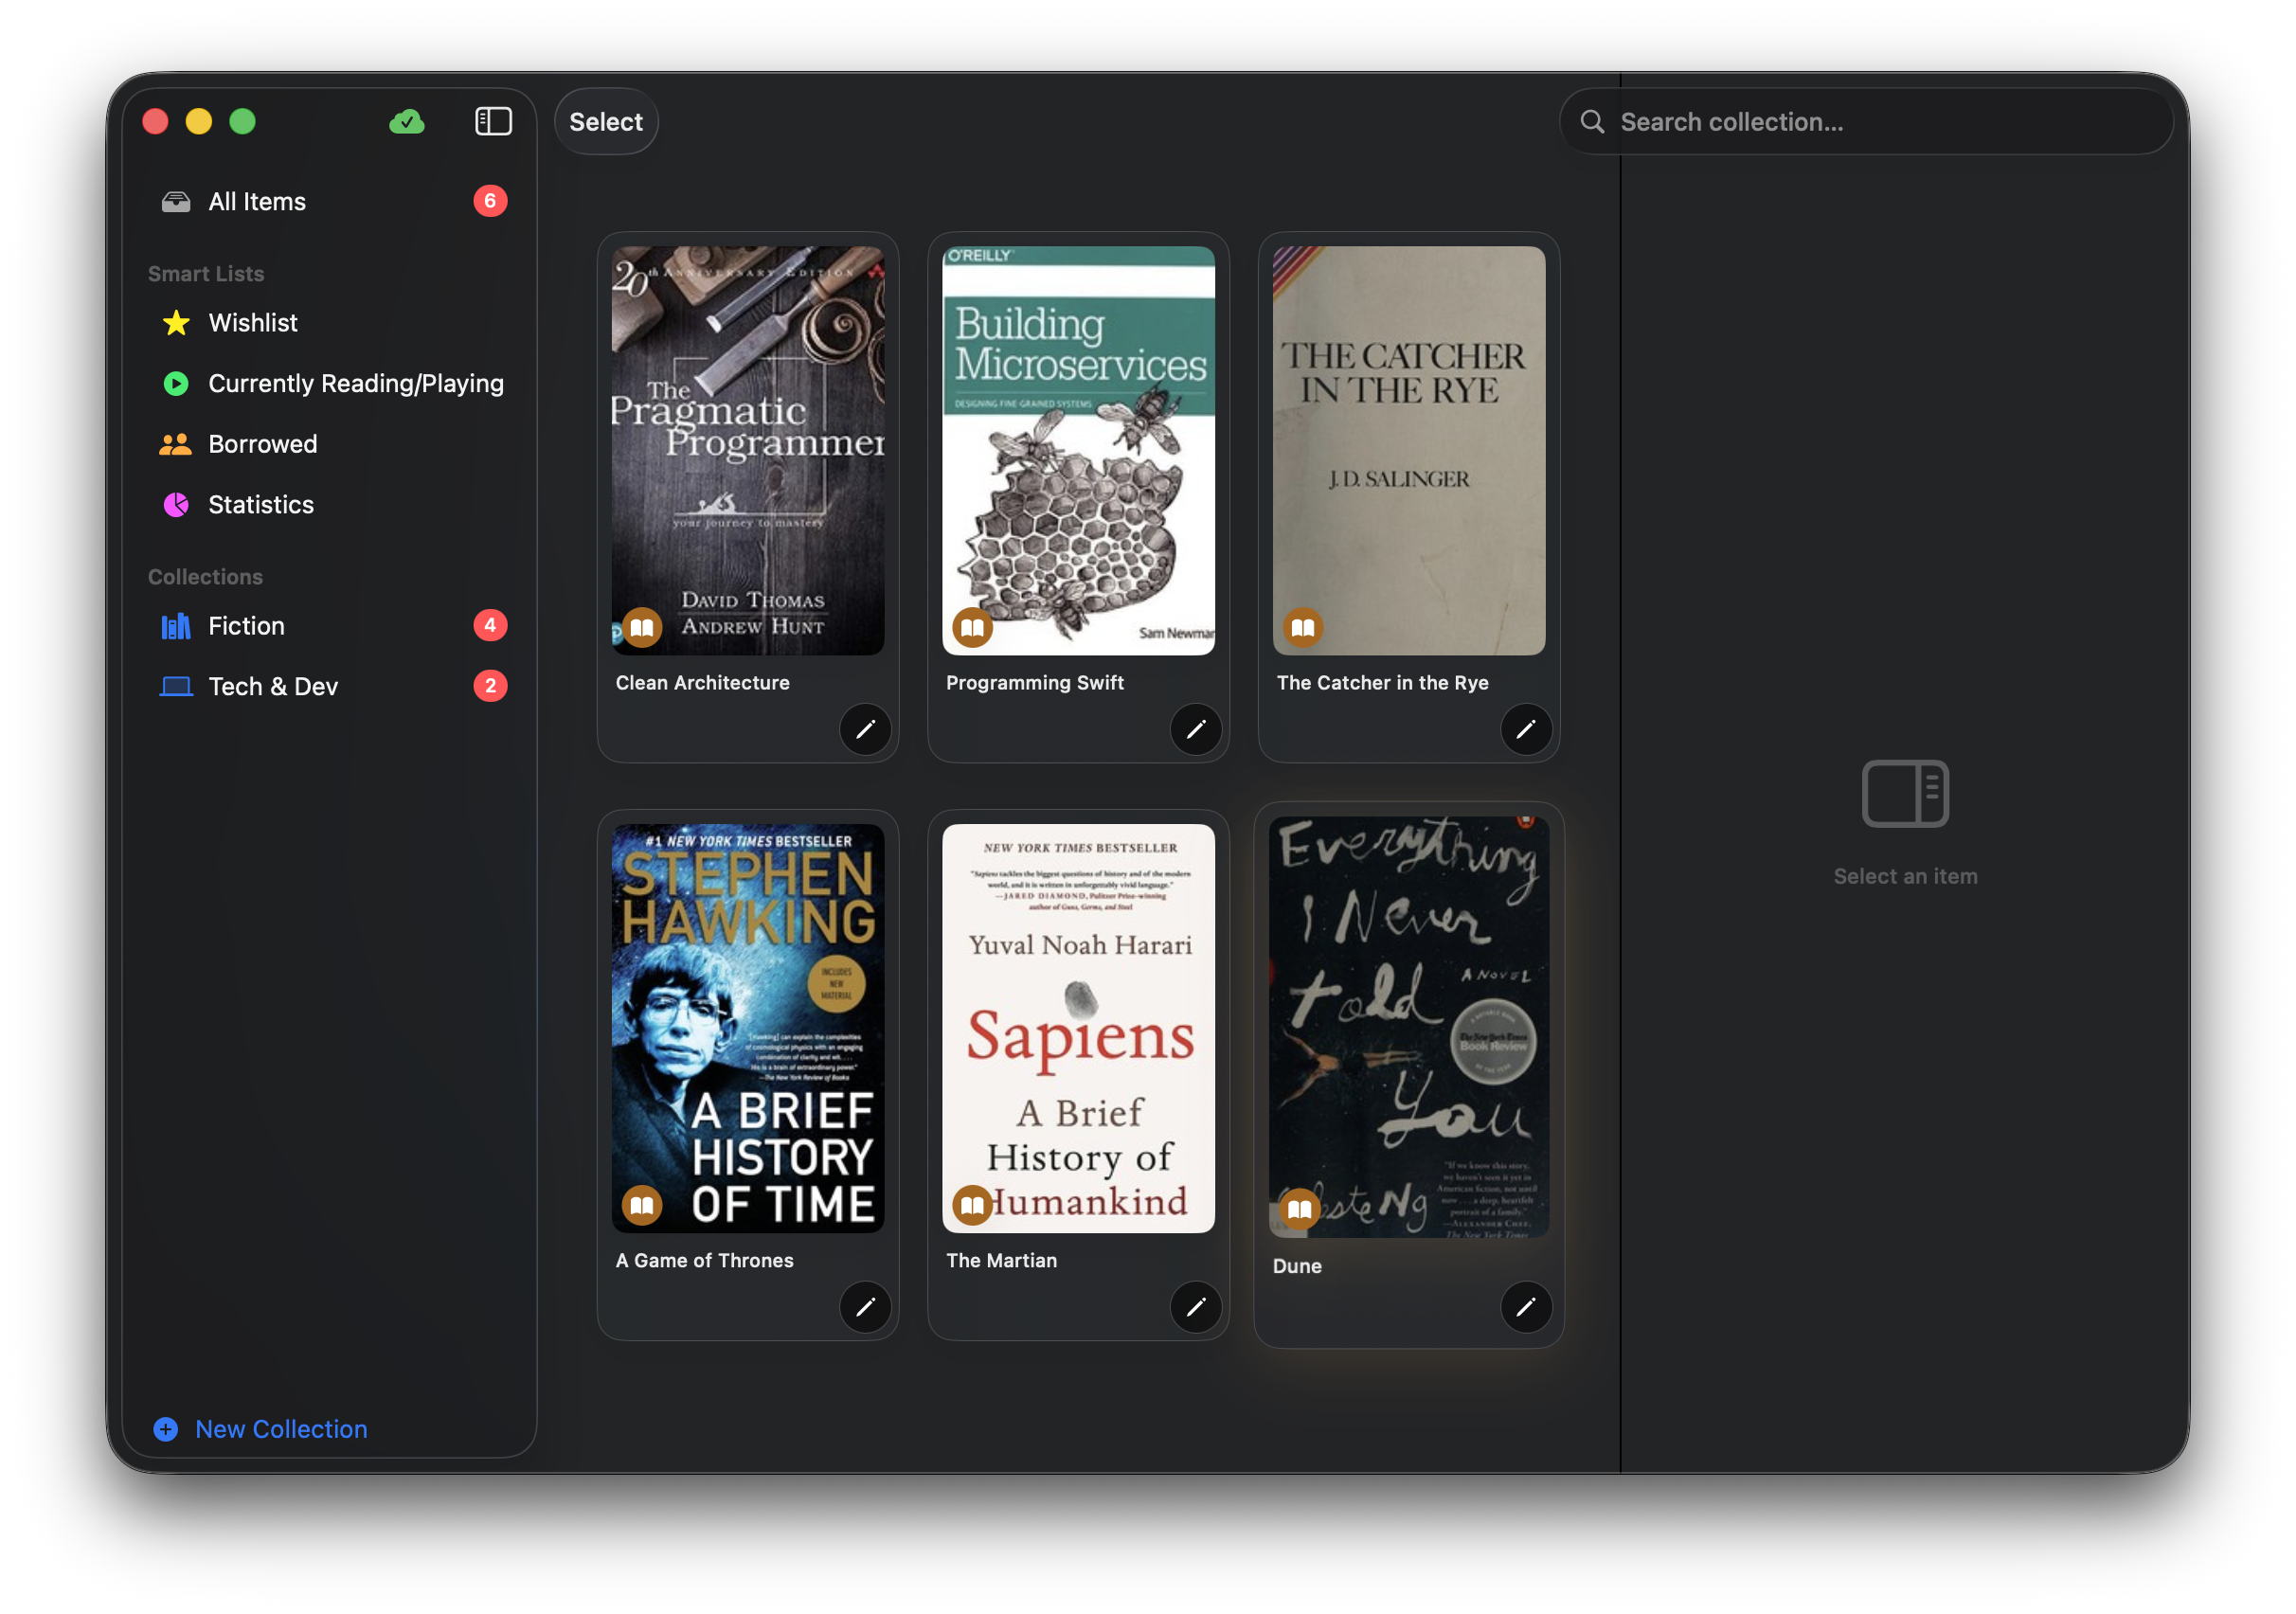Click the All Items tray icon

[176, 202]
